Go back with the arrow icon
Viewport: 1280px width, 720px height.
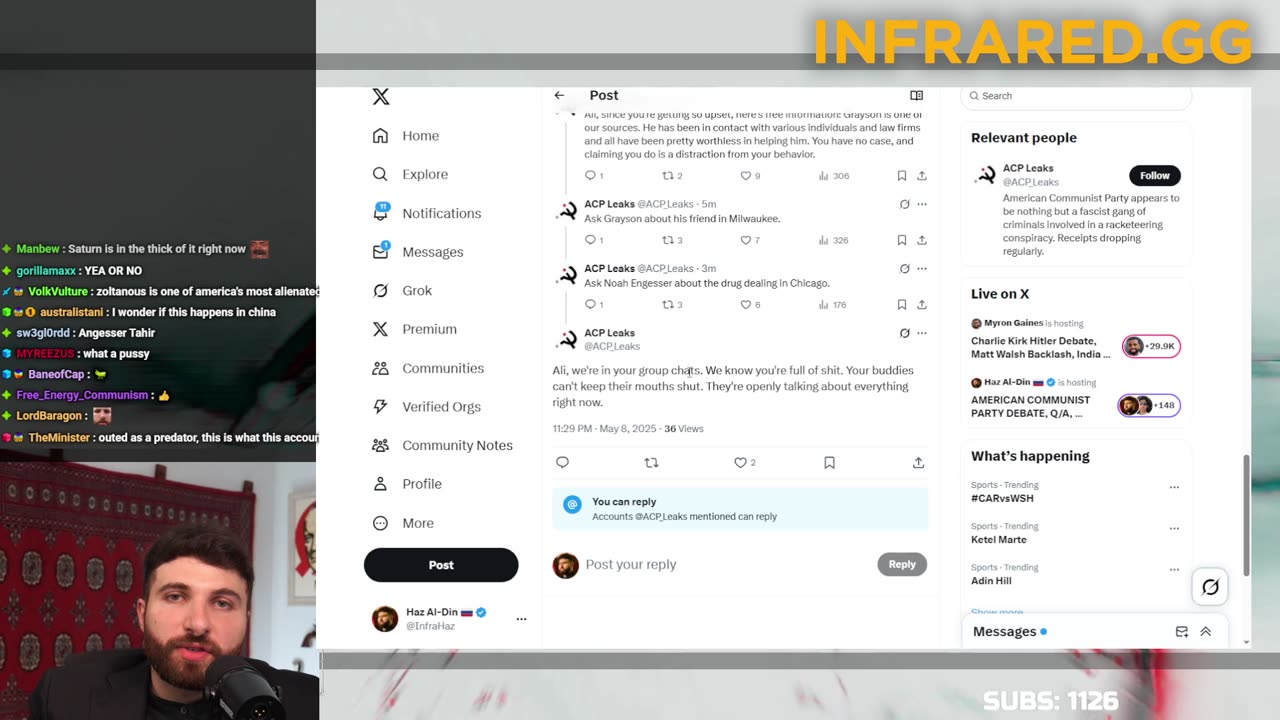point(559,95)
